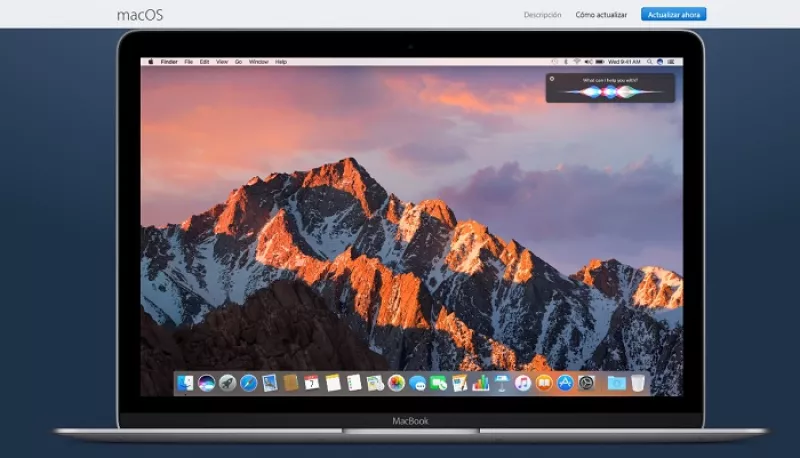Open the Help menu

pos(281,62)
